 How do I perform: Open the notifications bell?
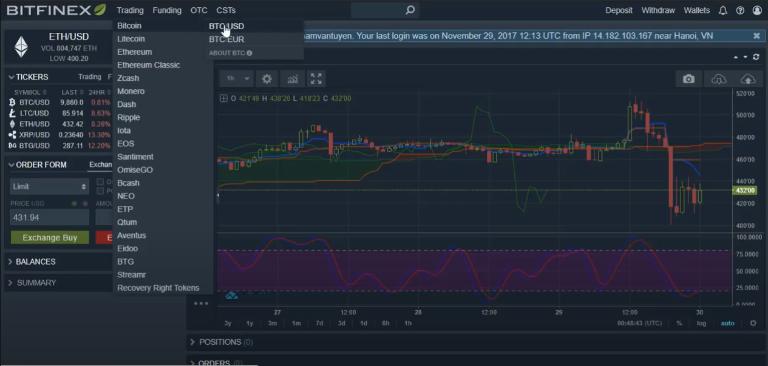click(x=722, y=10)
